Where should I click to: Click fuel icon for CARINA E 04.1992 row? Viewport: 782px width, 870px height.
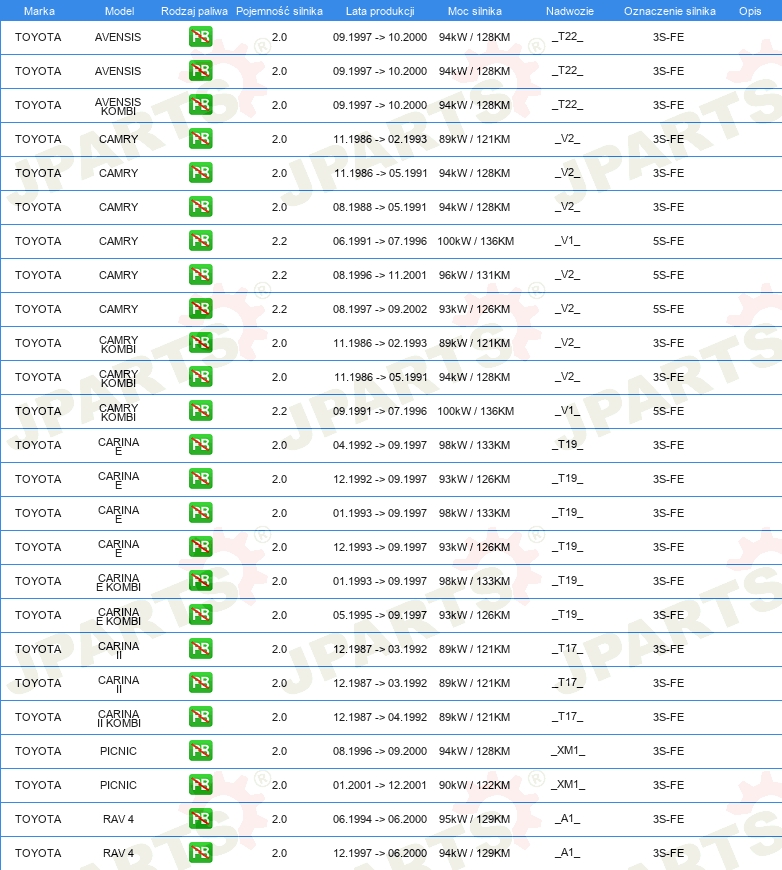click(200, 444)
